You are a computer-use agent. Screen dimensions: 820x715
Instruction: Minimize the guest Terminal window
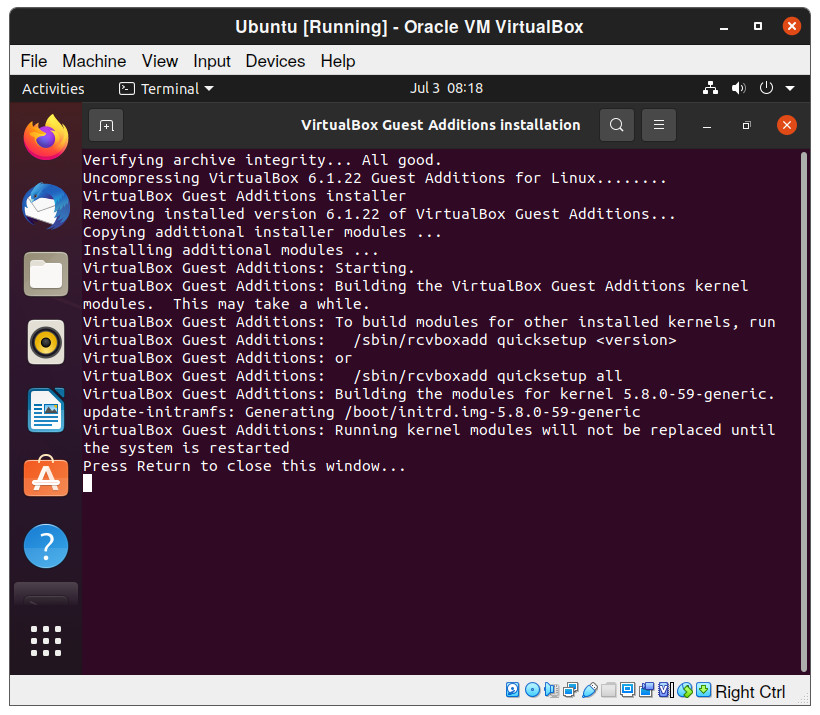click(x=707, y=126)
